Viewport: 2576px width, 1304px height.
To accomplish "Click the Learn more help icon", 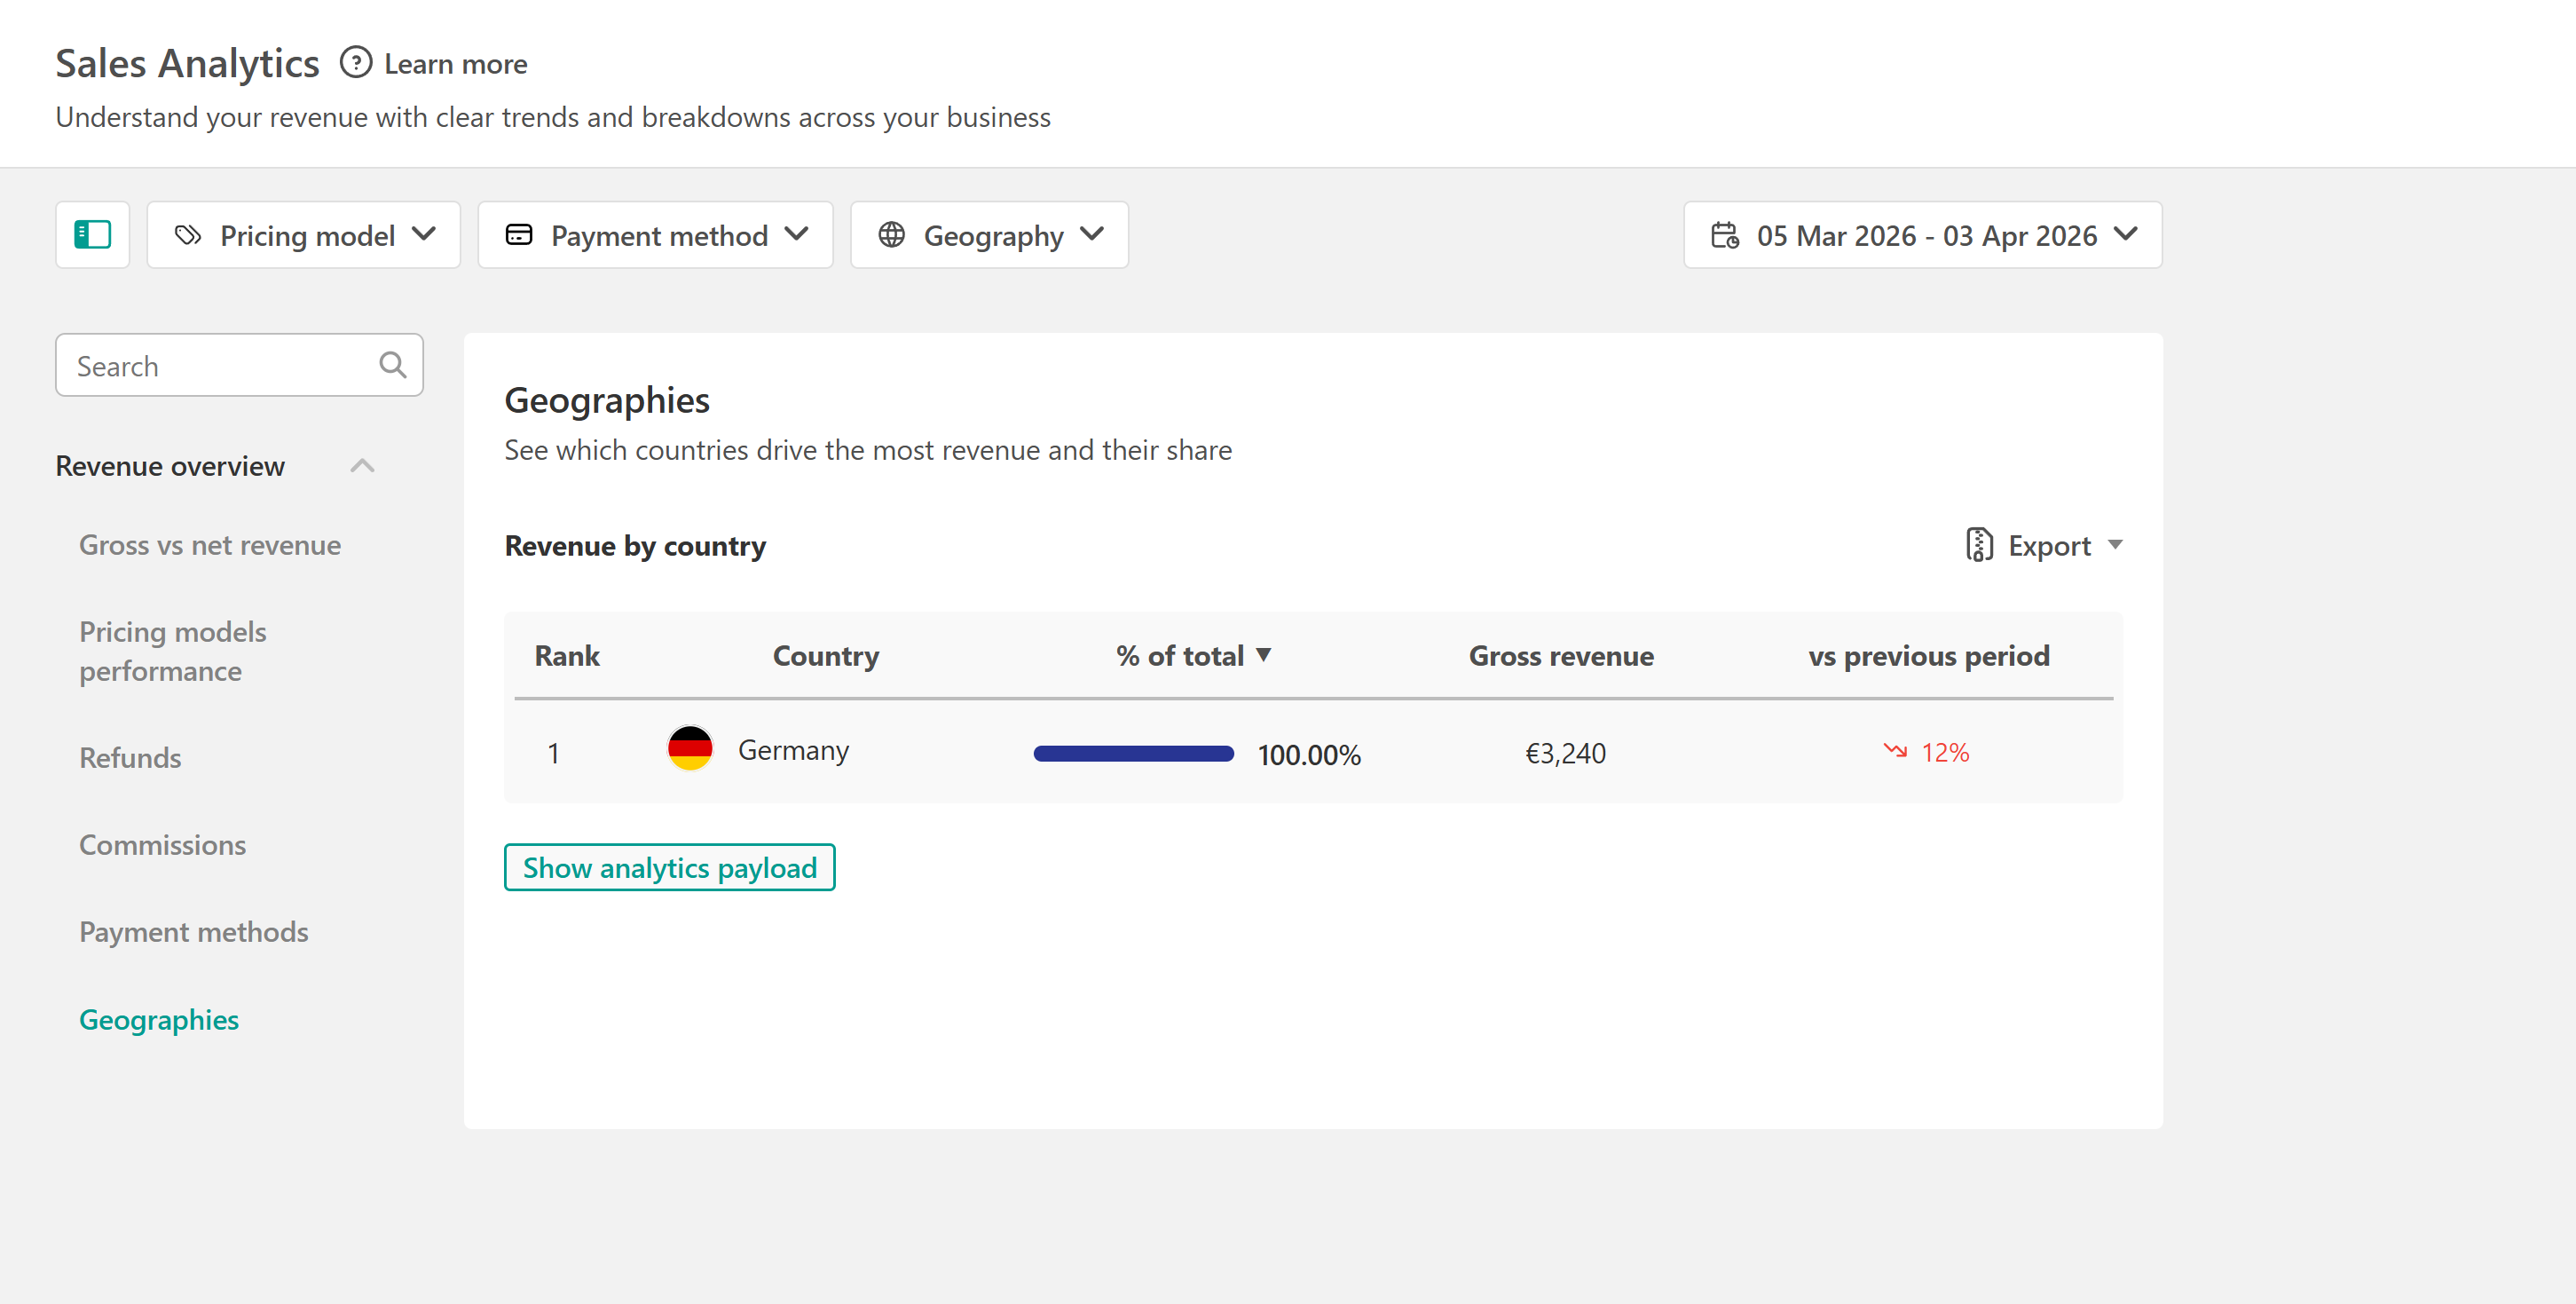I will pyautogui.click(x=355, y=63).
